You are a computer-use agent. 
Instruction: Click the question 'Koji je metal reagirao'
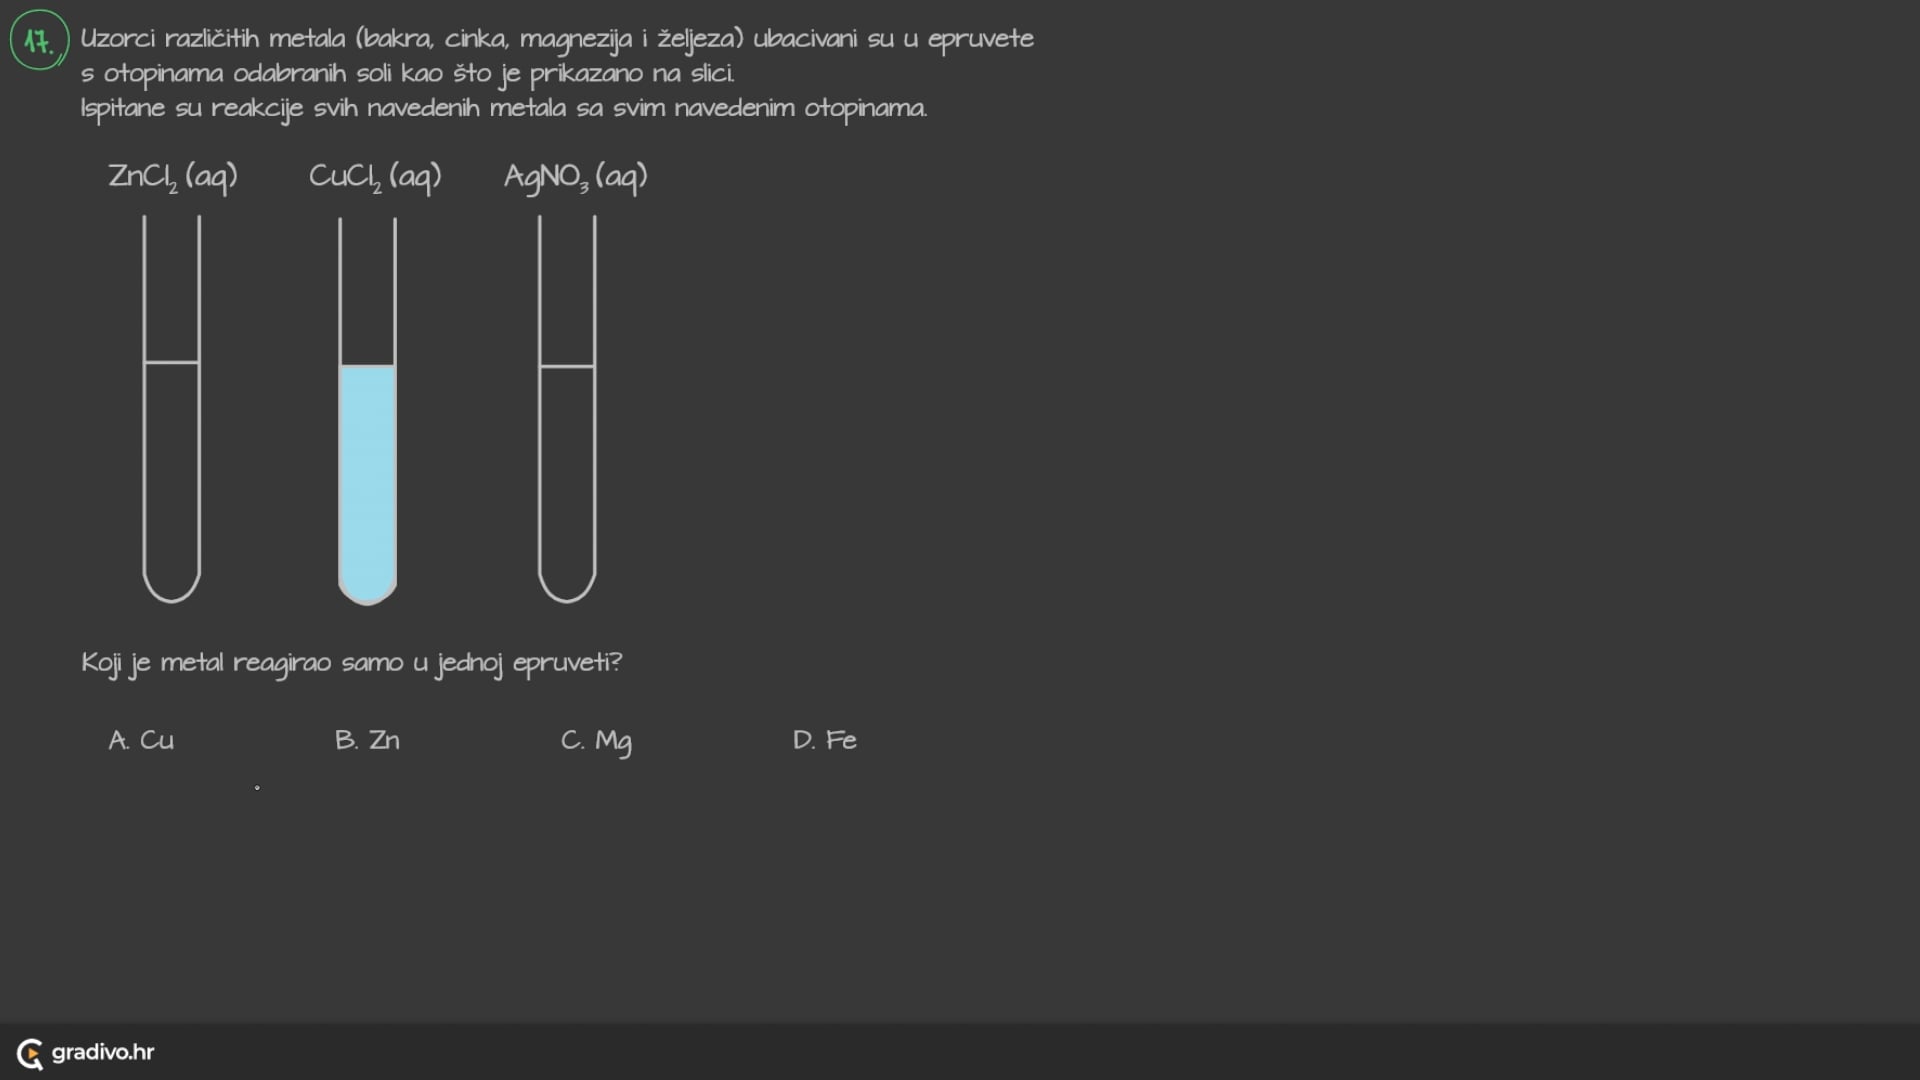point(351,663)
